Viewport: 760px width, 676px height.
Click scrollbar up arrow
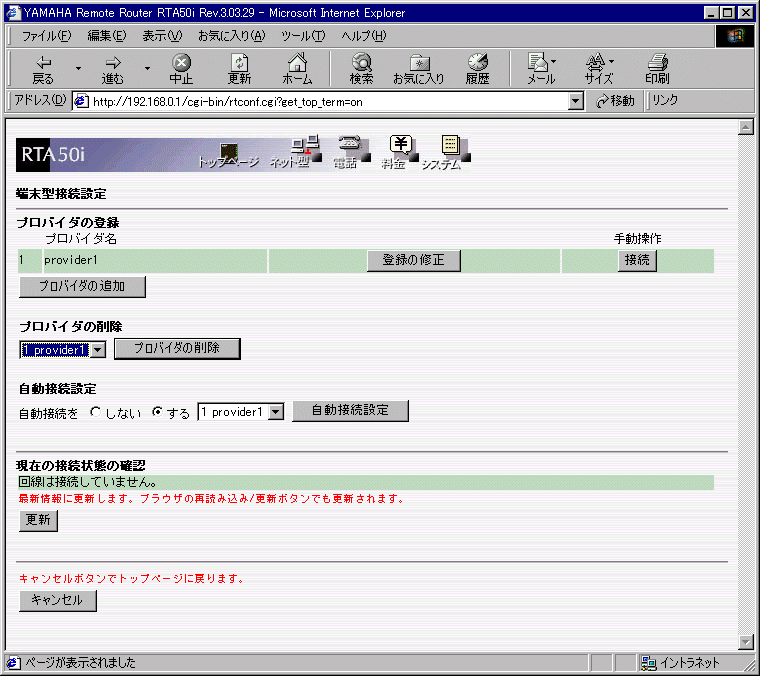(x=745, y=127)
